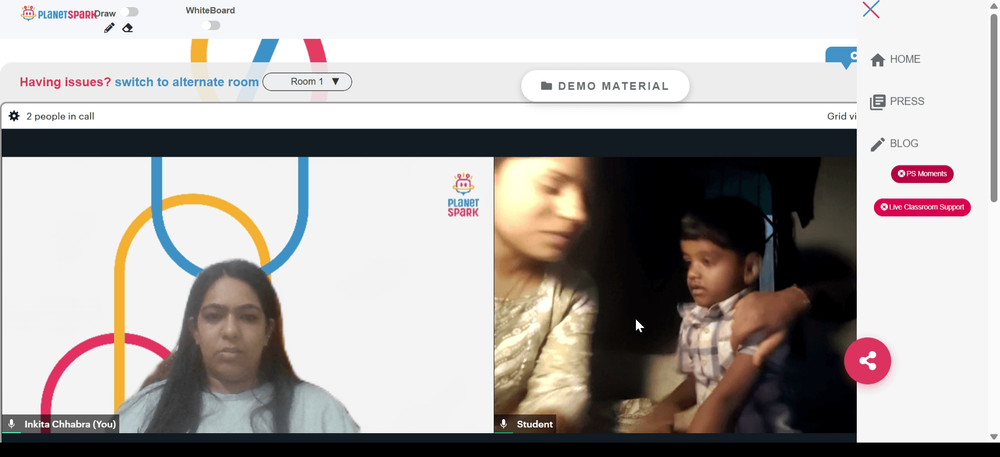Click the press newspaper icon
The width and height of the screenshot is (1000, 457).
[878, 102]
